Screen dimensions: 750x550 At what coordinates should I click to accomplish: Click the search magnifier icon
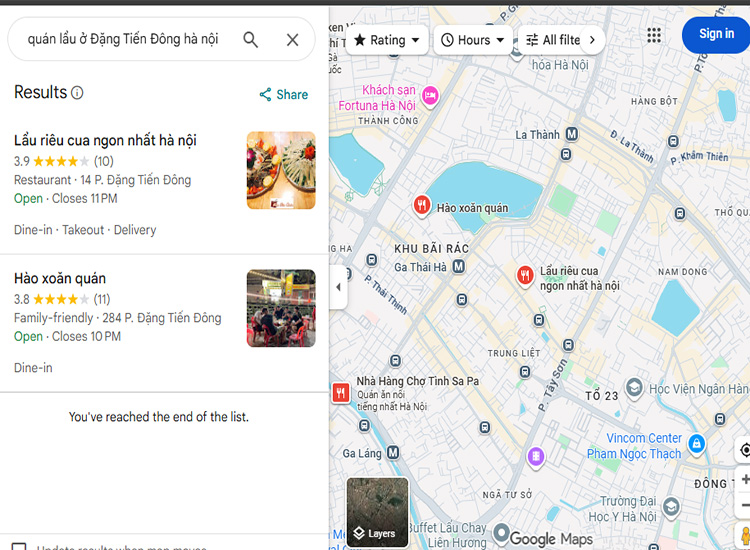pyautogui.click(x=251, y=40)
